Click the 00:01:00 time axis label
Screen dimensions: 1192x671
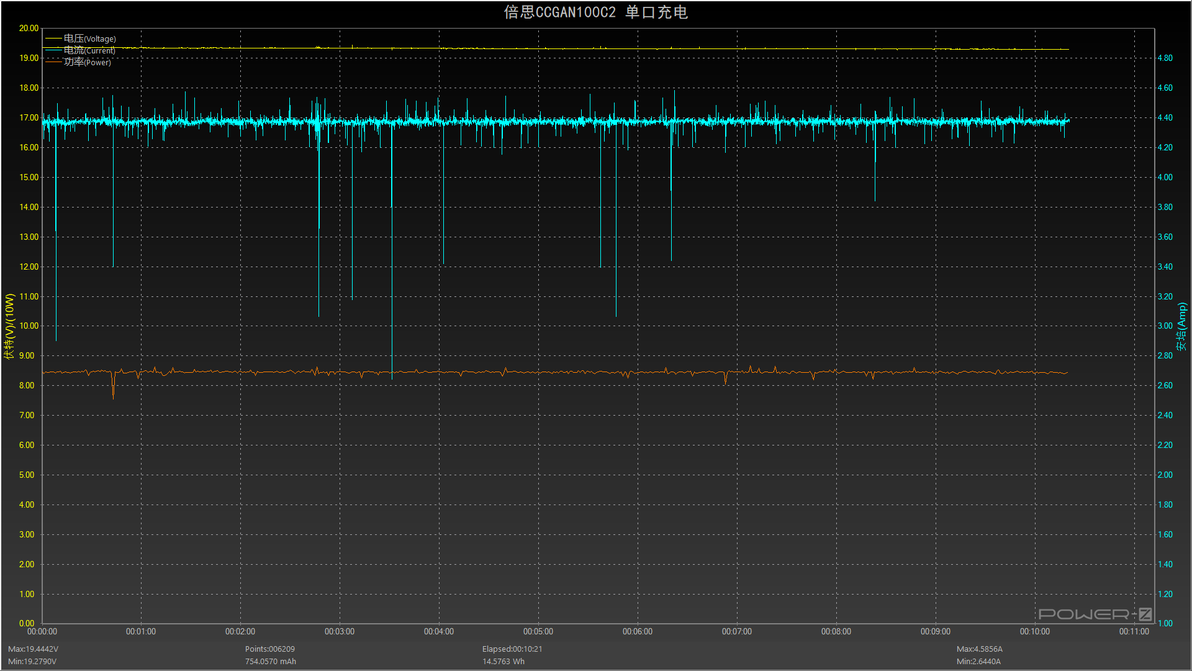point(141,631)
